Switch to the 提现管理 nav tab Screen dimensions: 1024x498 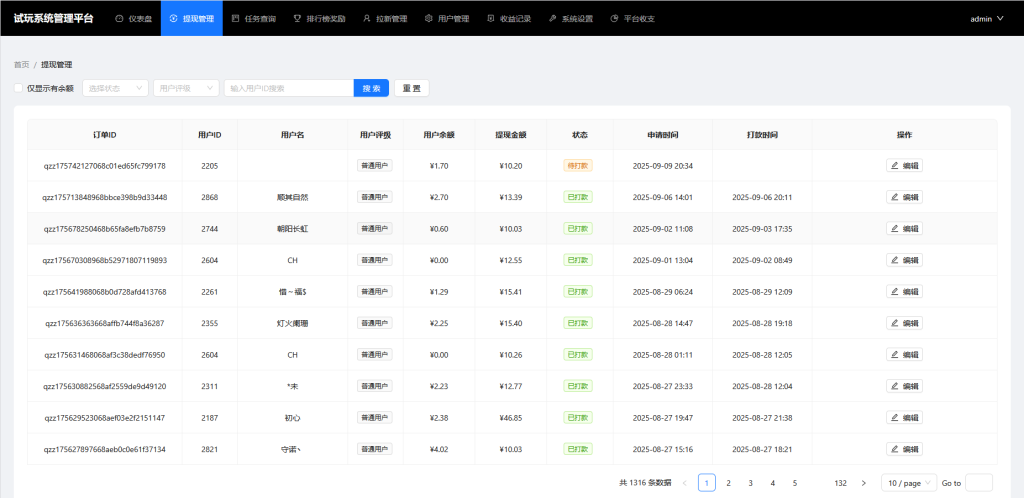point(192,18)
